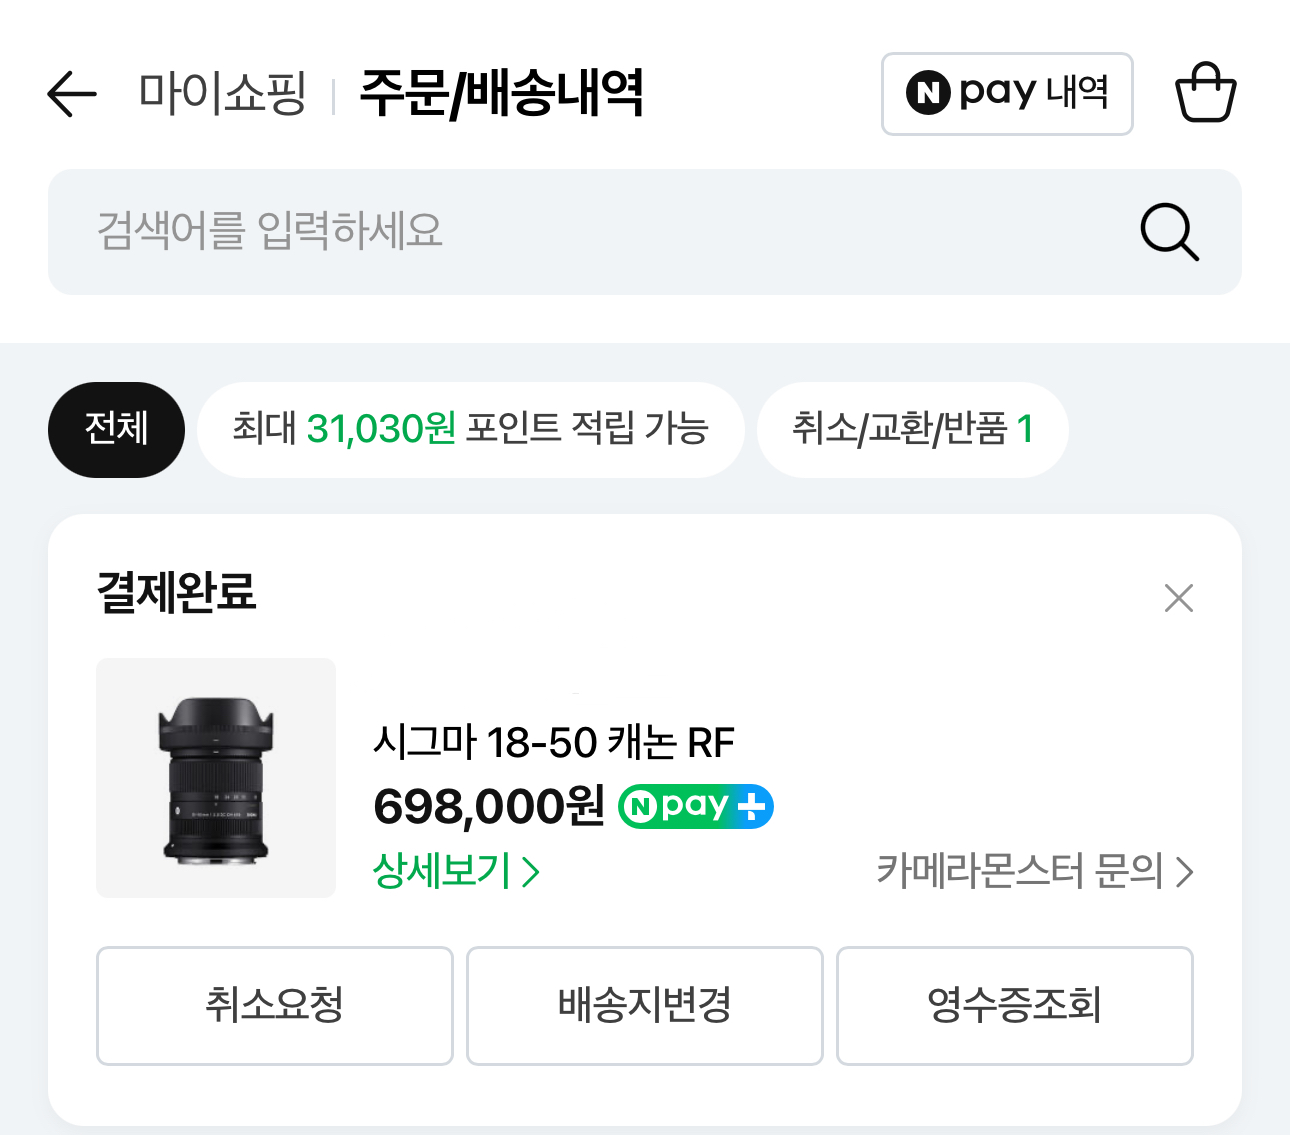
Task: Go back using the left arrow icon
Action: coord(72,94)
